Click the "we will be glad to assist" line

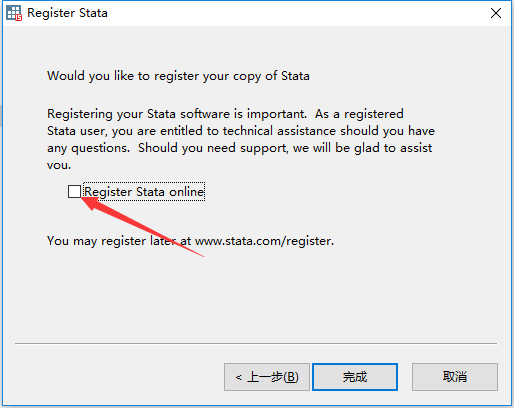click(240, 148)
